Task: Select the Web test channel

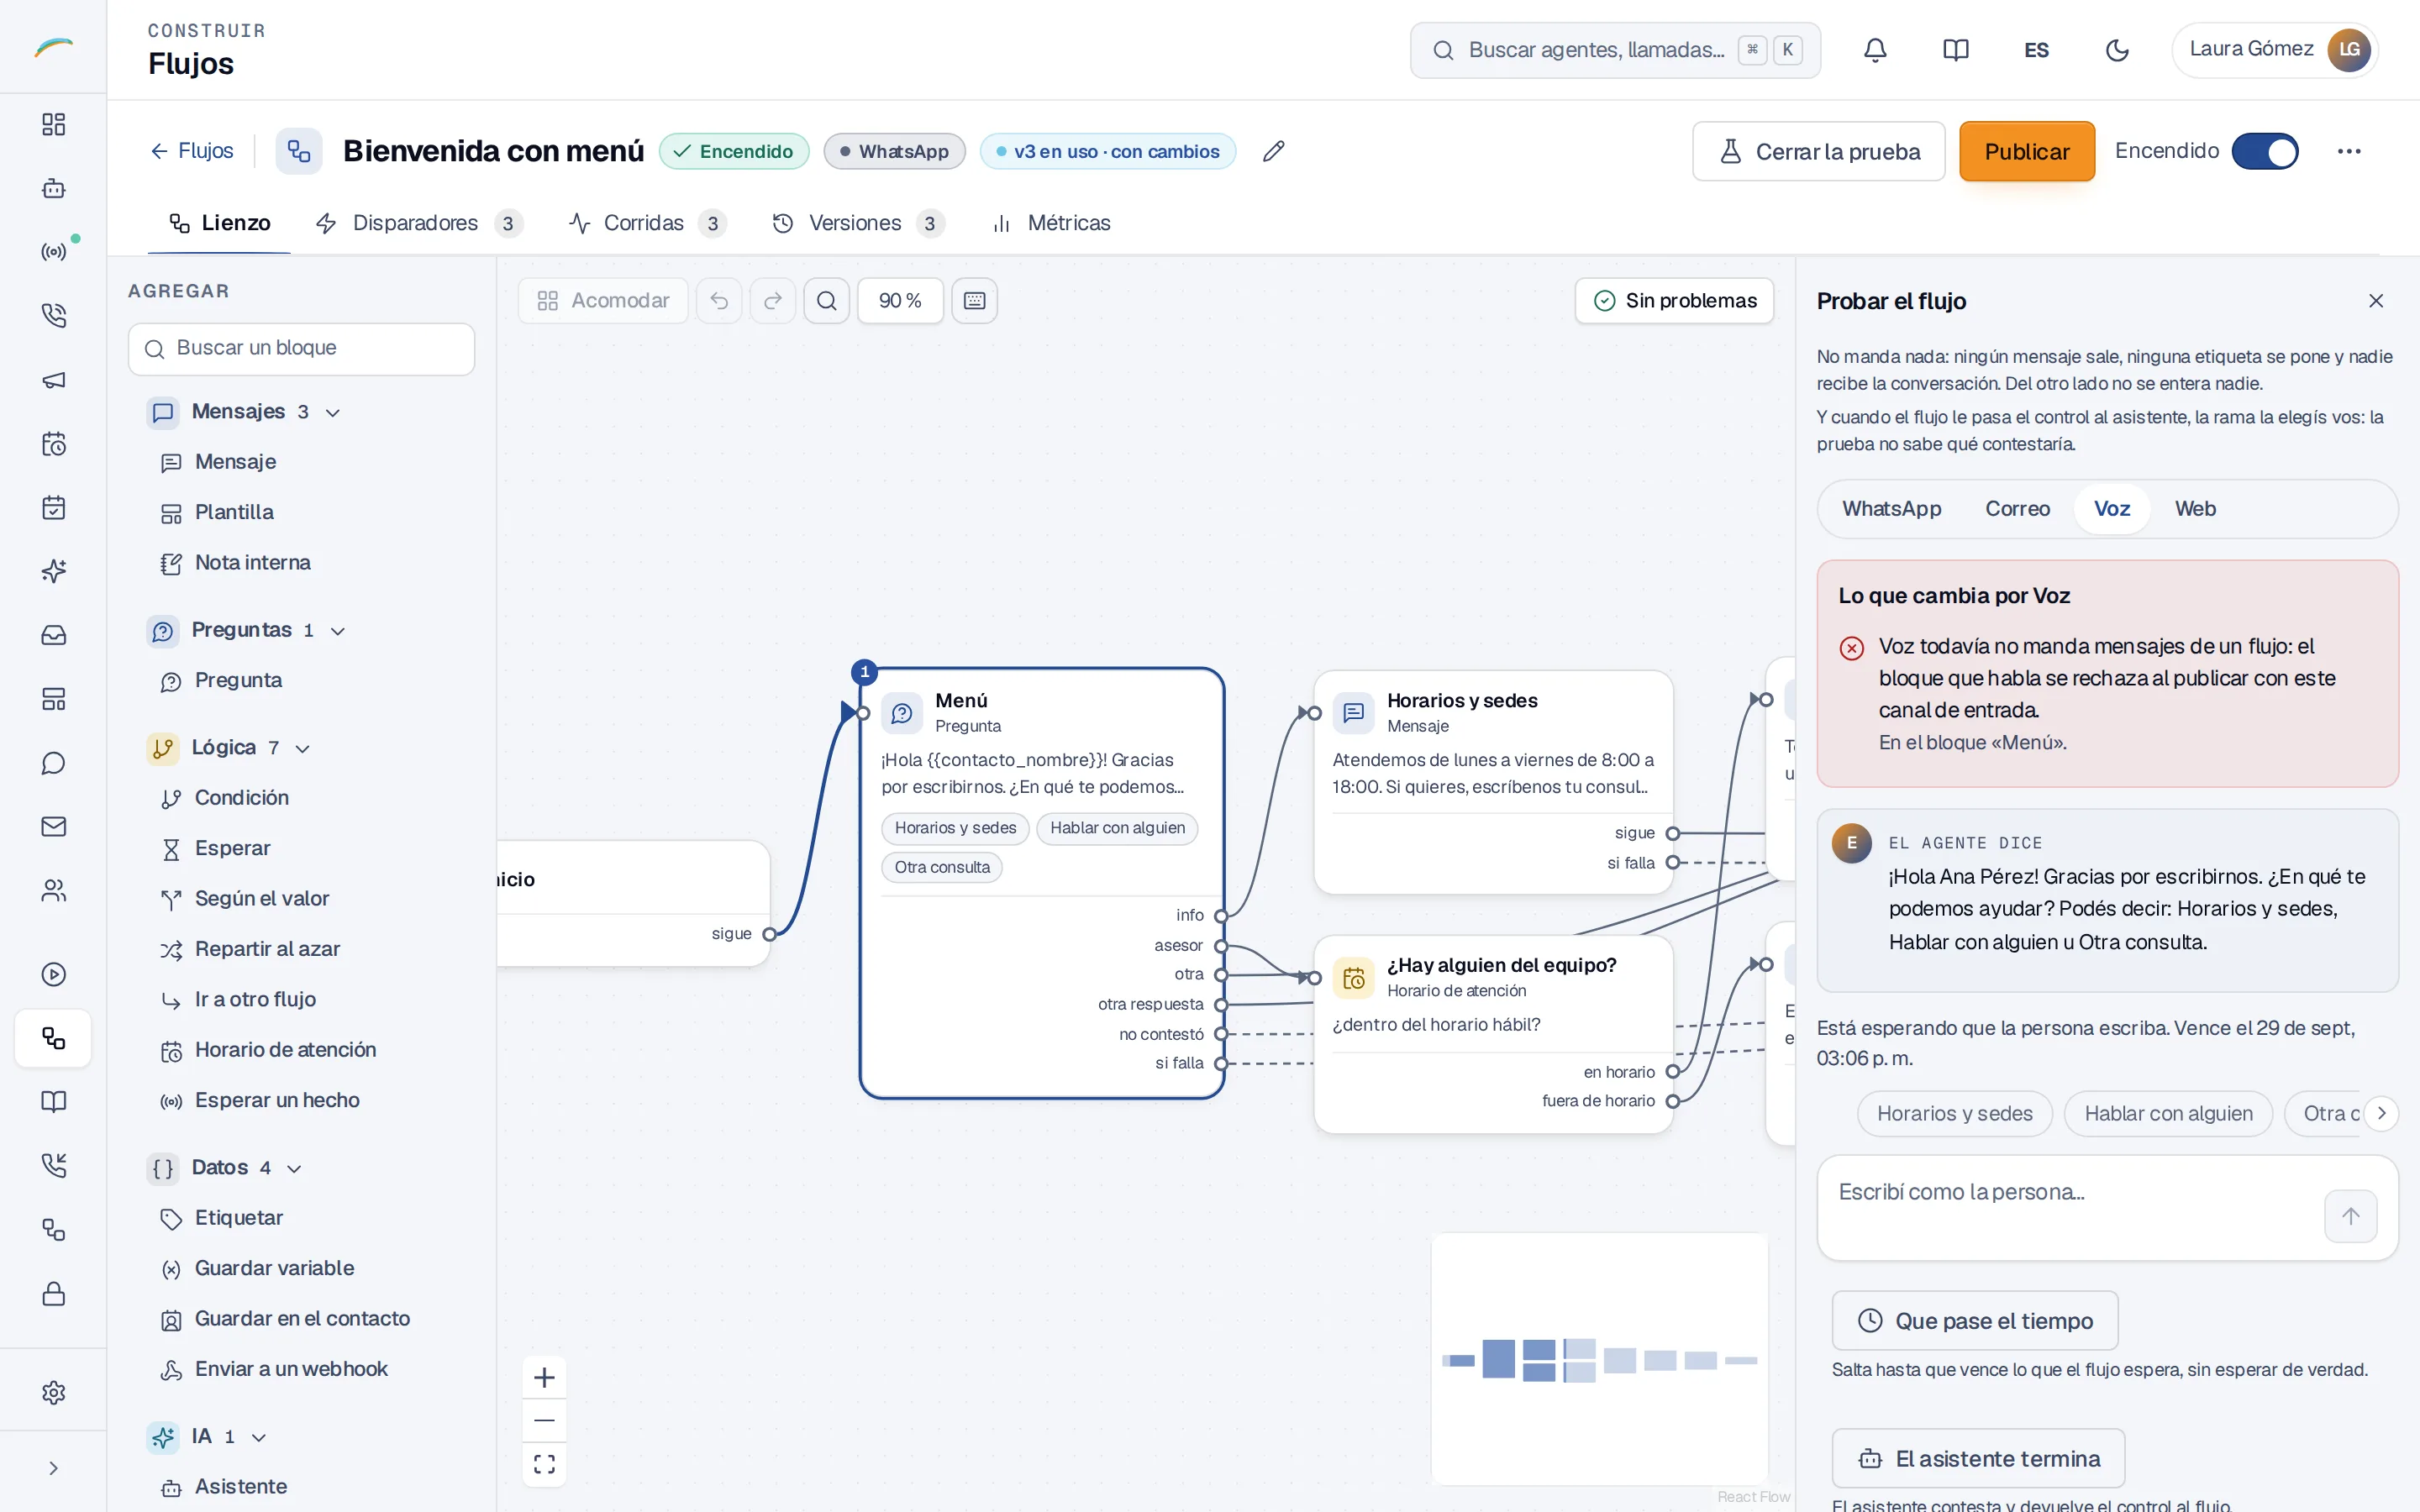Action: (x=2195, y=509)
